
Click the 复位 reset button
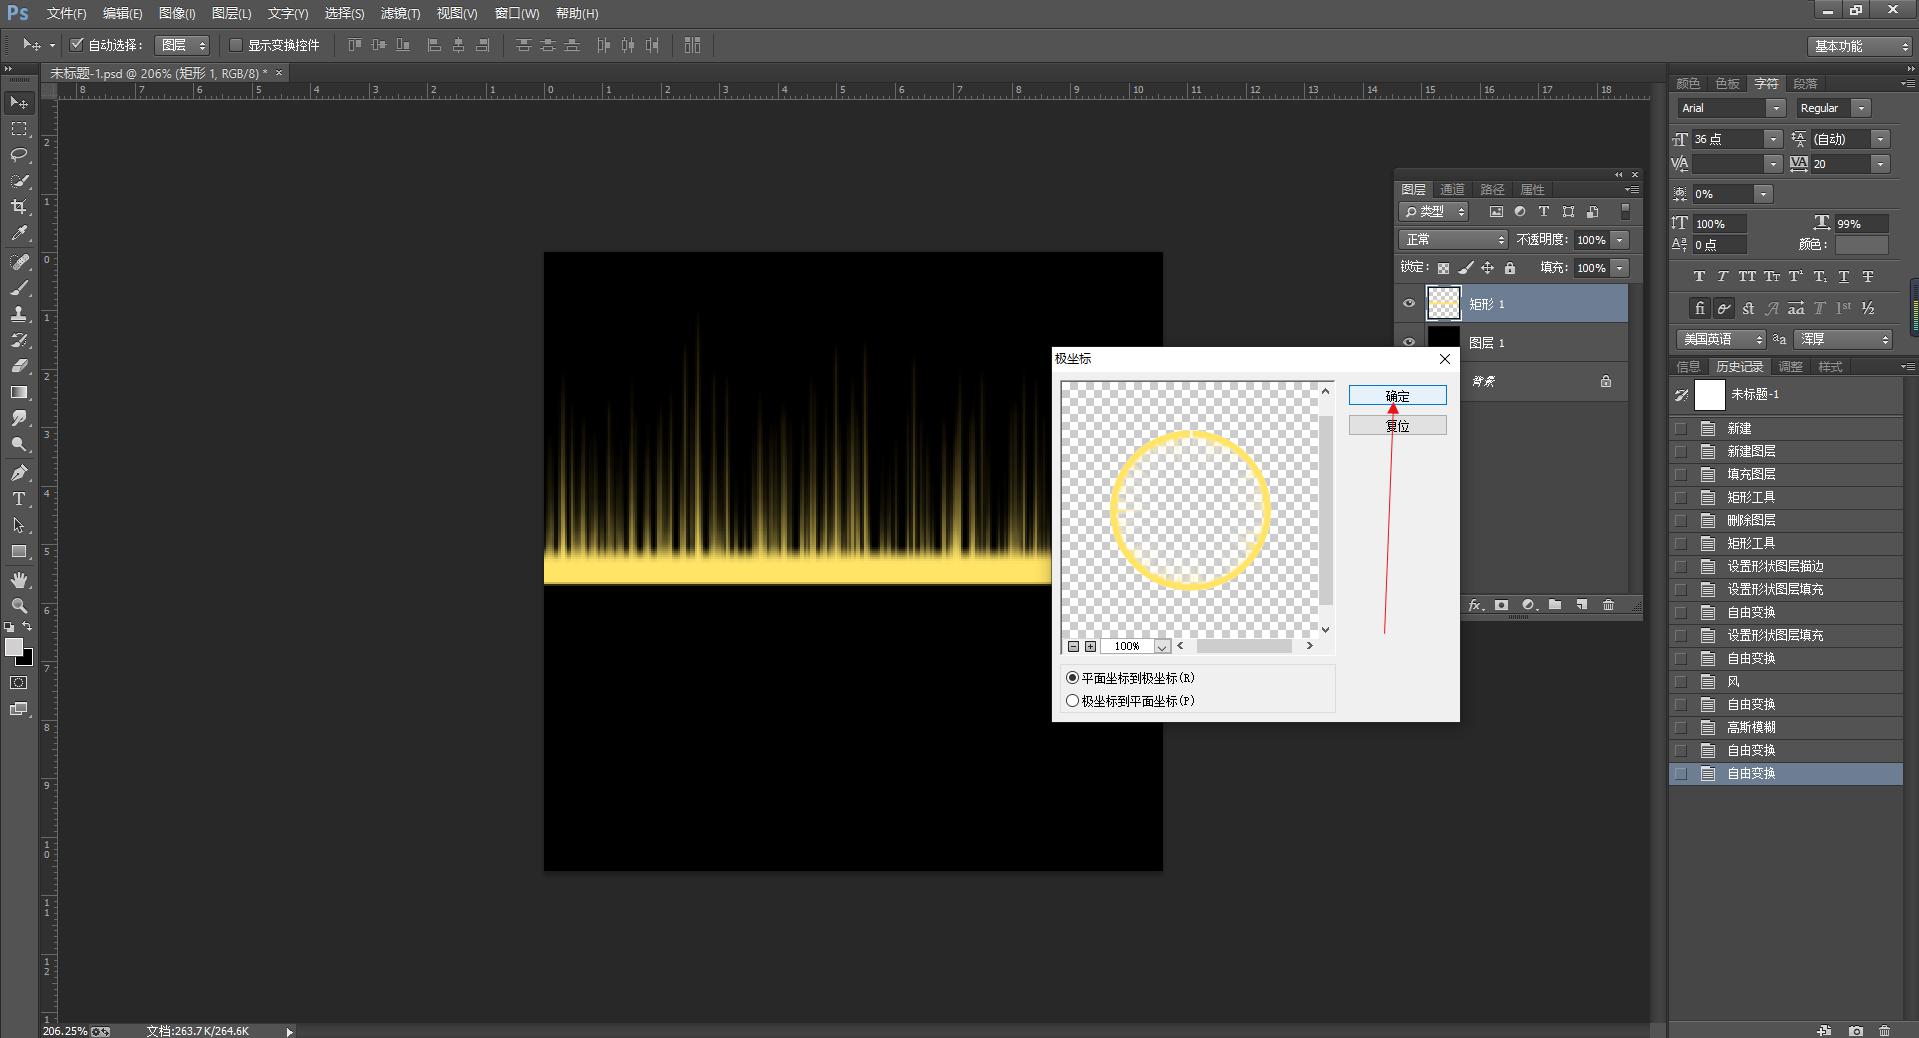[x=1397, y=426]
